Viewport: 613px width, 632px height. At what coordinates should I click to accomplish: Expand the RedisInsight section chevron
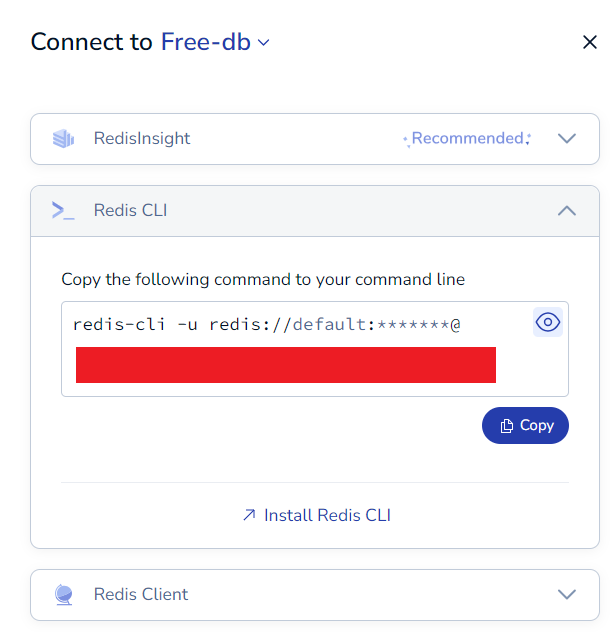tap(567, 139)
